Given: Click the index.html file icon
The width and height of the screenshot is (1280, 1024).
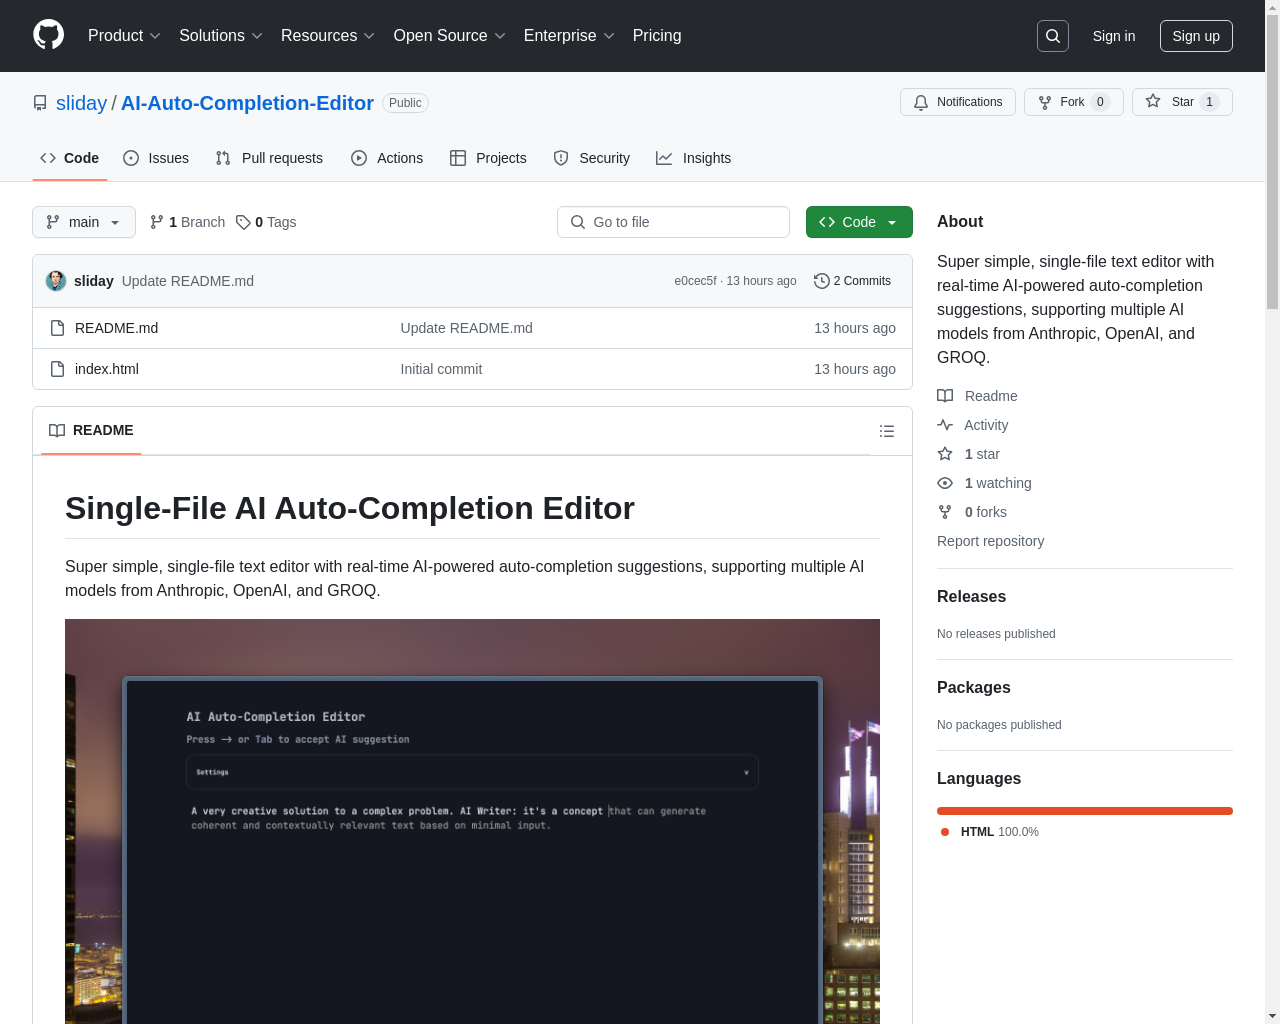Looking at the screenshot, I should tap(58, 369).
